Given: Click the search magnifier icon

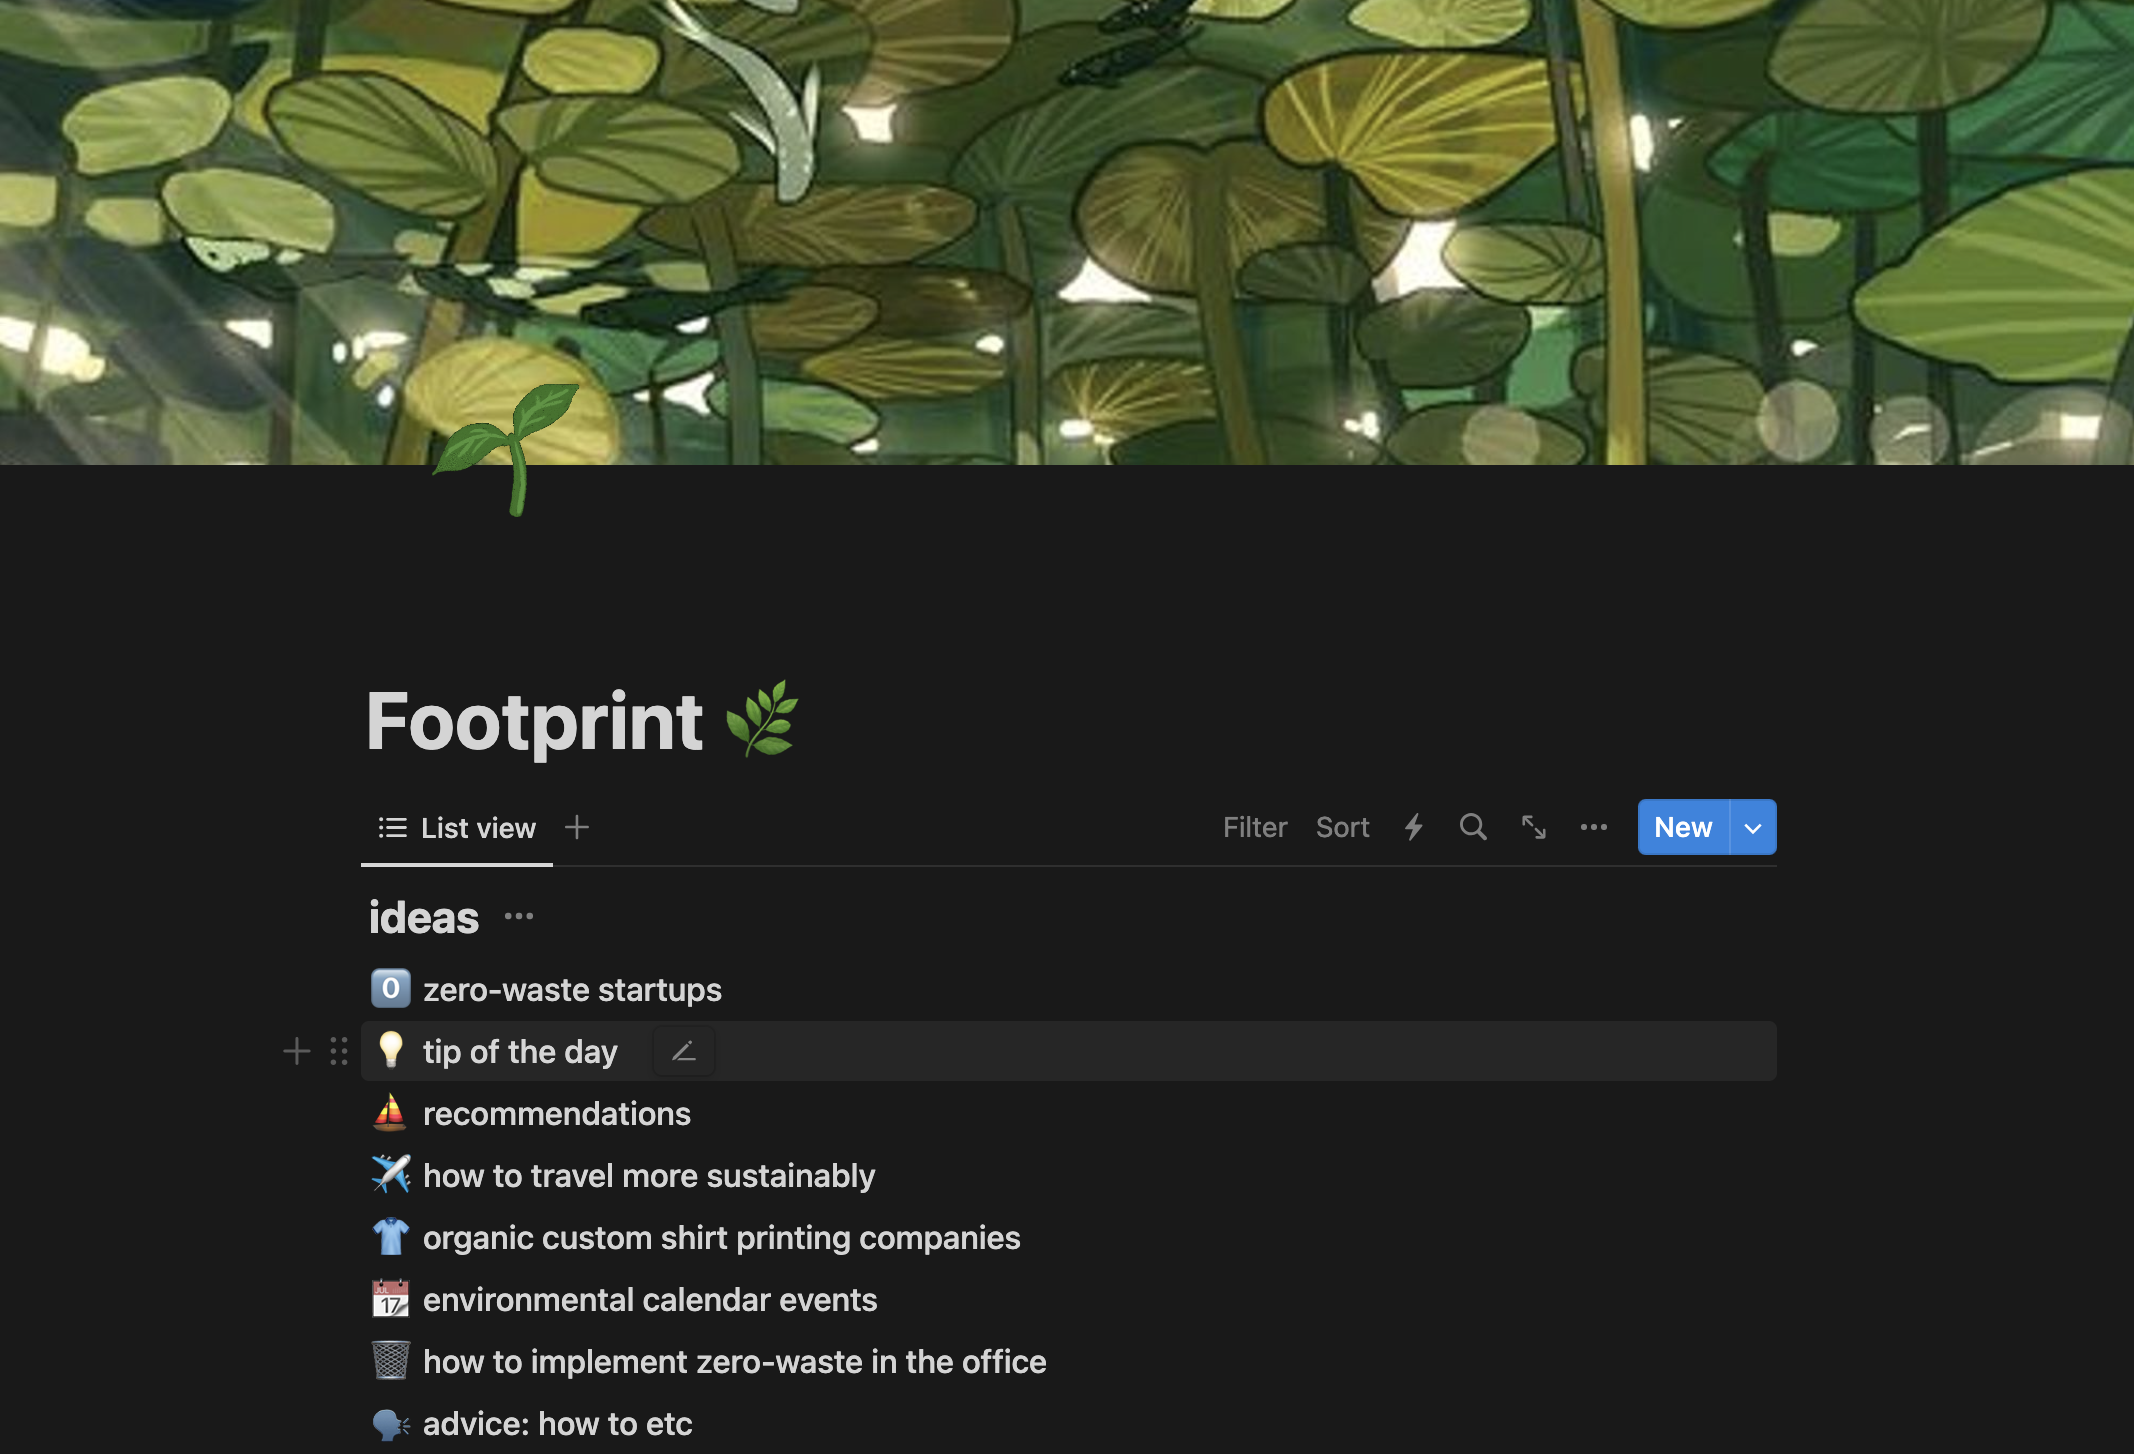Looking at the screenshot, I should [1473, 827].
